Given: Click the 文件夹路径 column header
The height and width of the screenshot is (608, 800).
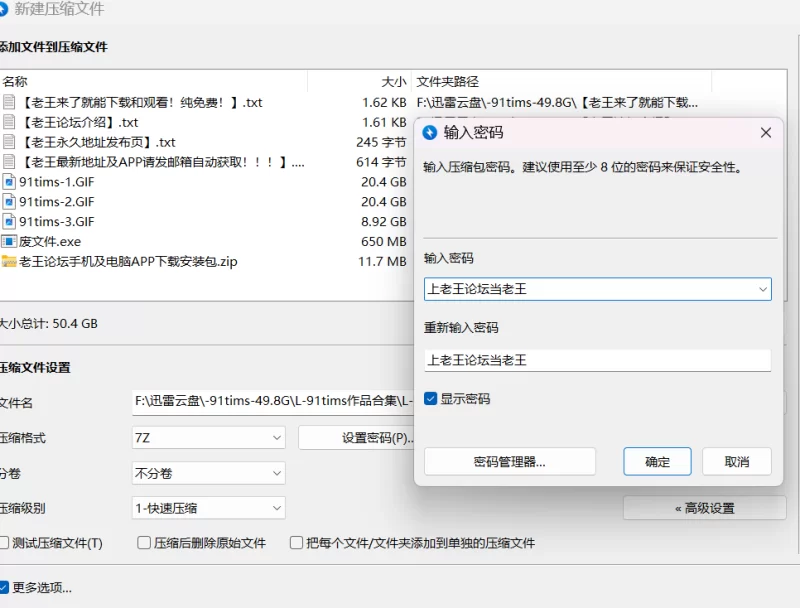Looking at the screenshot, I should [x=447, y=82].
